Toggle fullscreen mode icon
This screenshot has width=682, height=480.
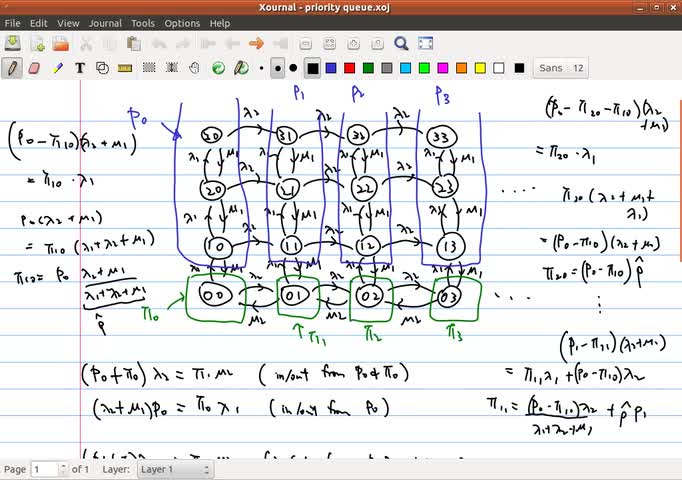[425, 43]
